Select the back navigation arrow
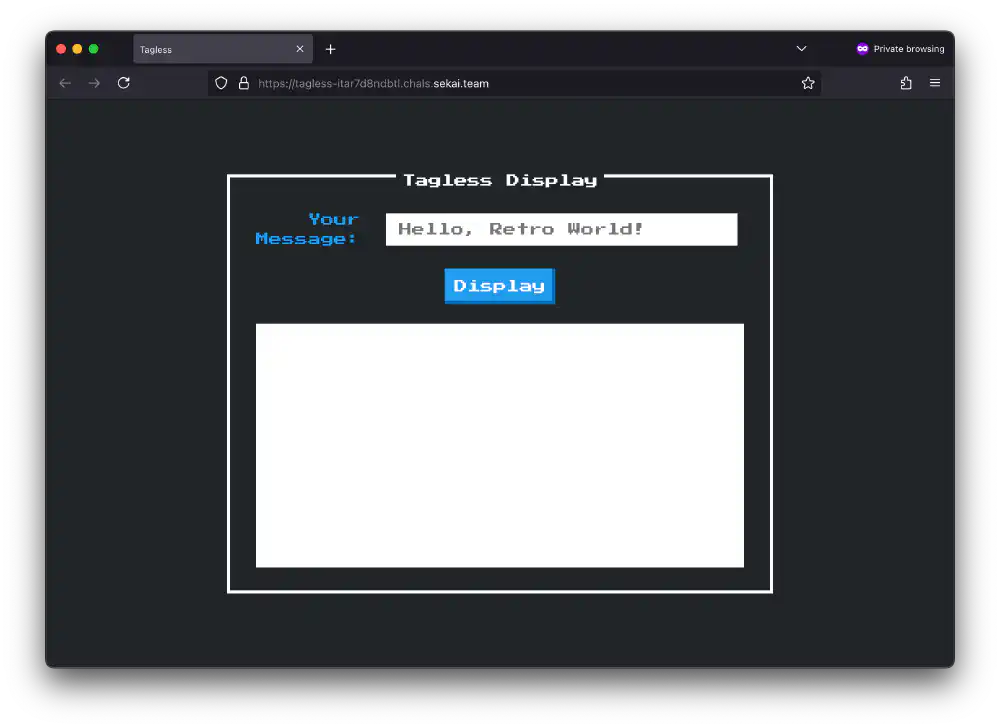This screenshot has width=1000, height=728. click(64, 83)
